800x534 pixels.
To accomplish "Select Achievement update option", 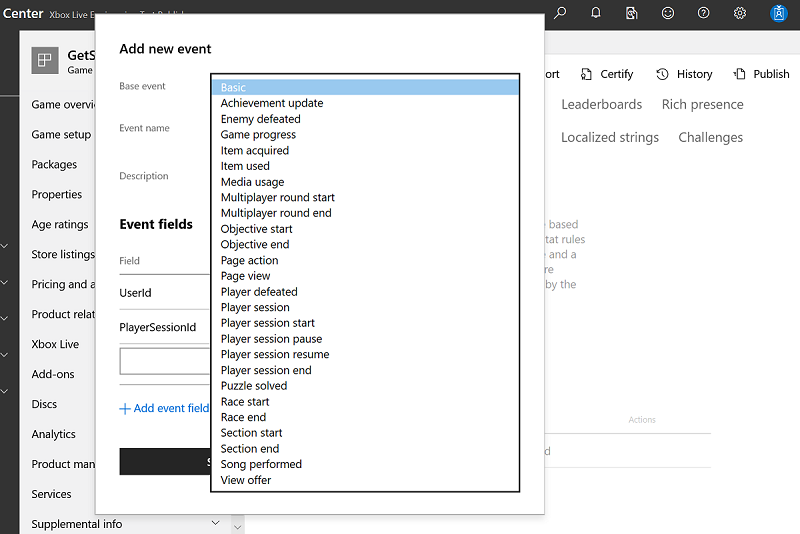I will click(x=365, y=103).
